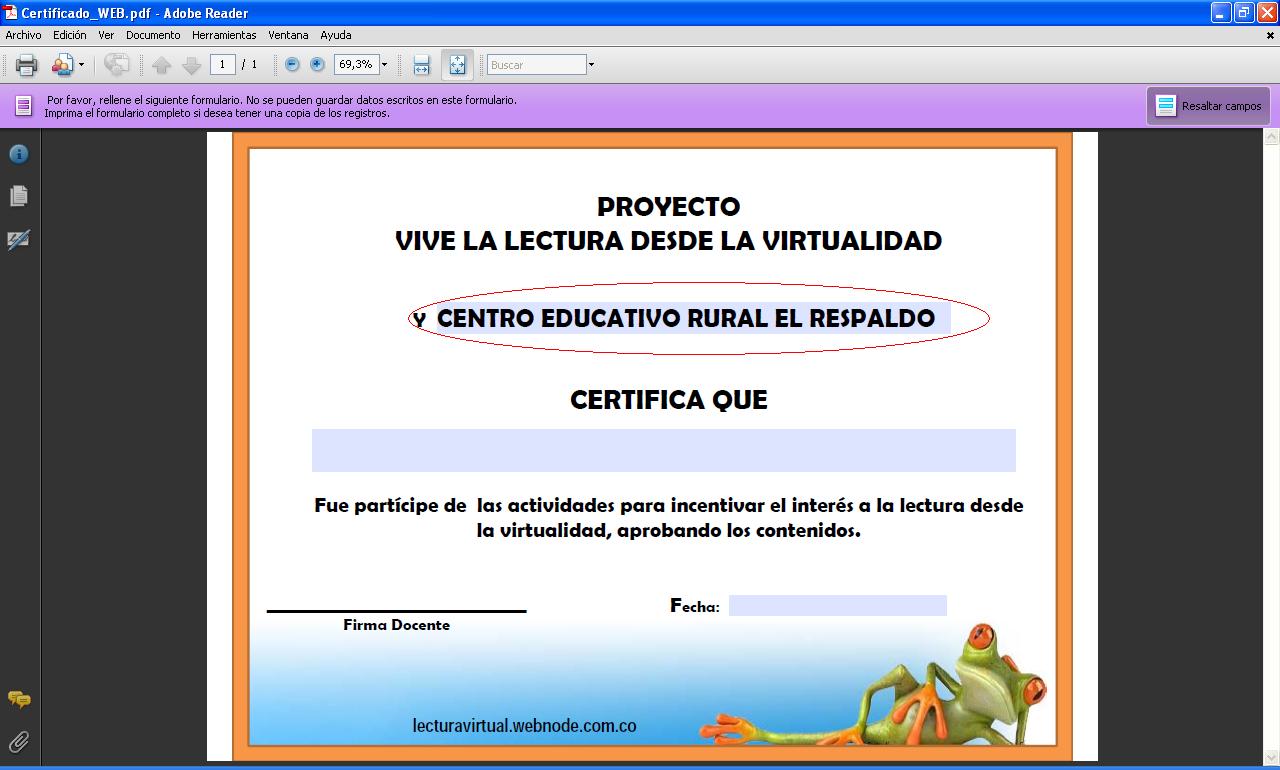Open the Attachments paperclip panel
This screenshot has width=1280, height=770.
19,741
